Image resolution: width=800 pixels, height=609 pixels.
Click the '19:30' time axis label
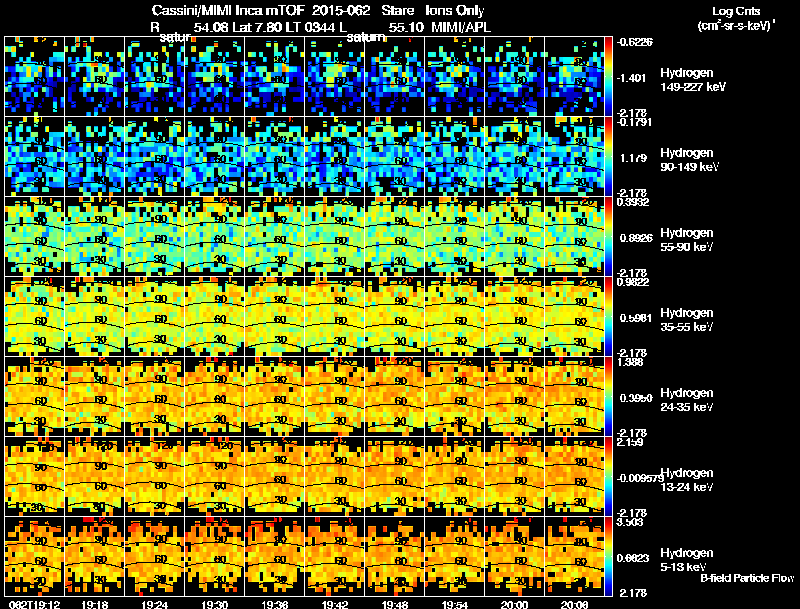pos(215,604)
